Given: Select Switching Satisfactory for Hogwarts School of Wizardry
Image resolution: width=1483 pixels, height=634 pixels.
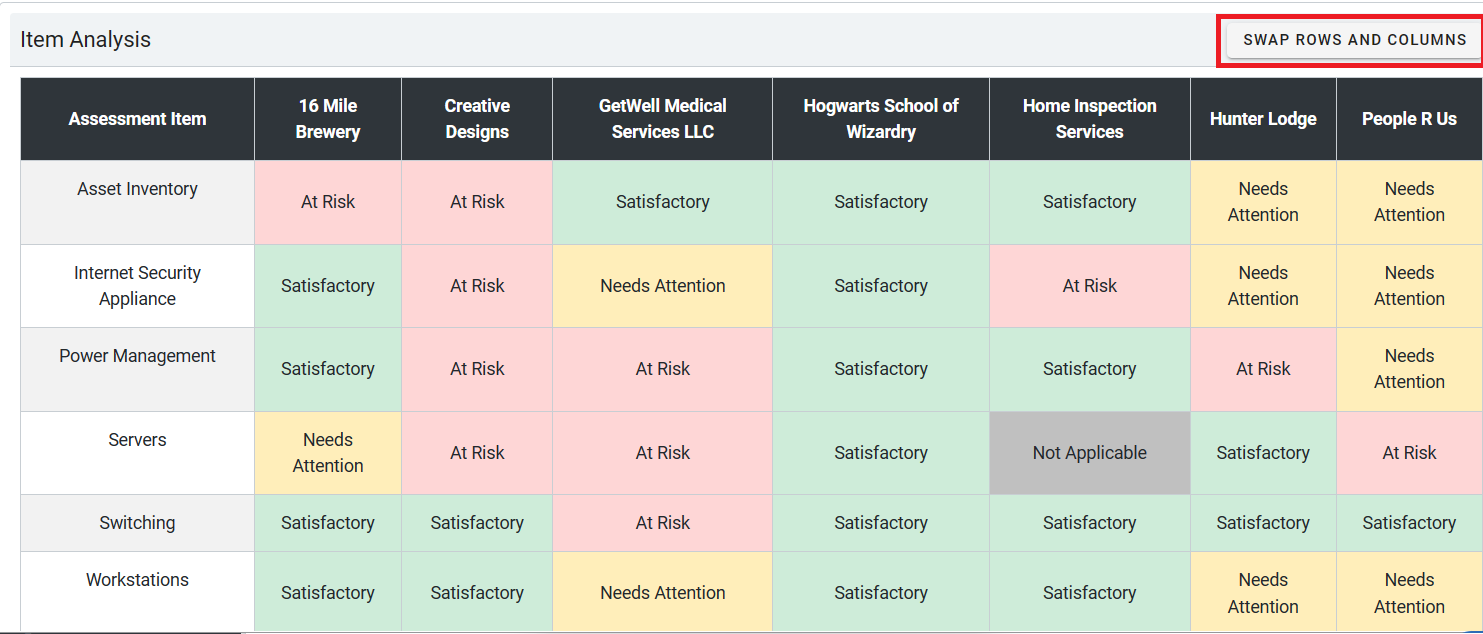Looking at the screenshot, I should click(x=881, y=523).
